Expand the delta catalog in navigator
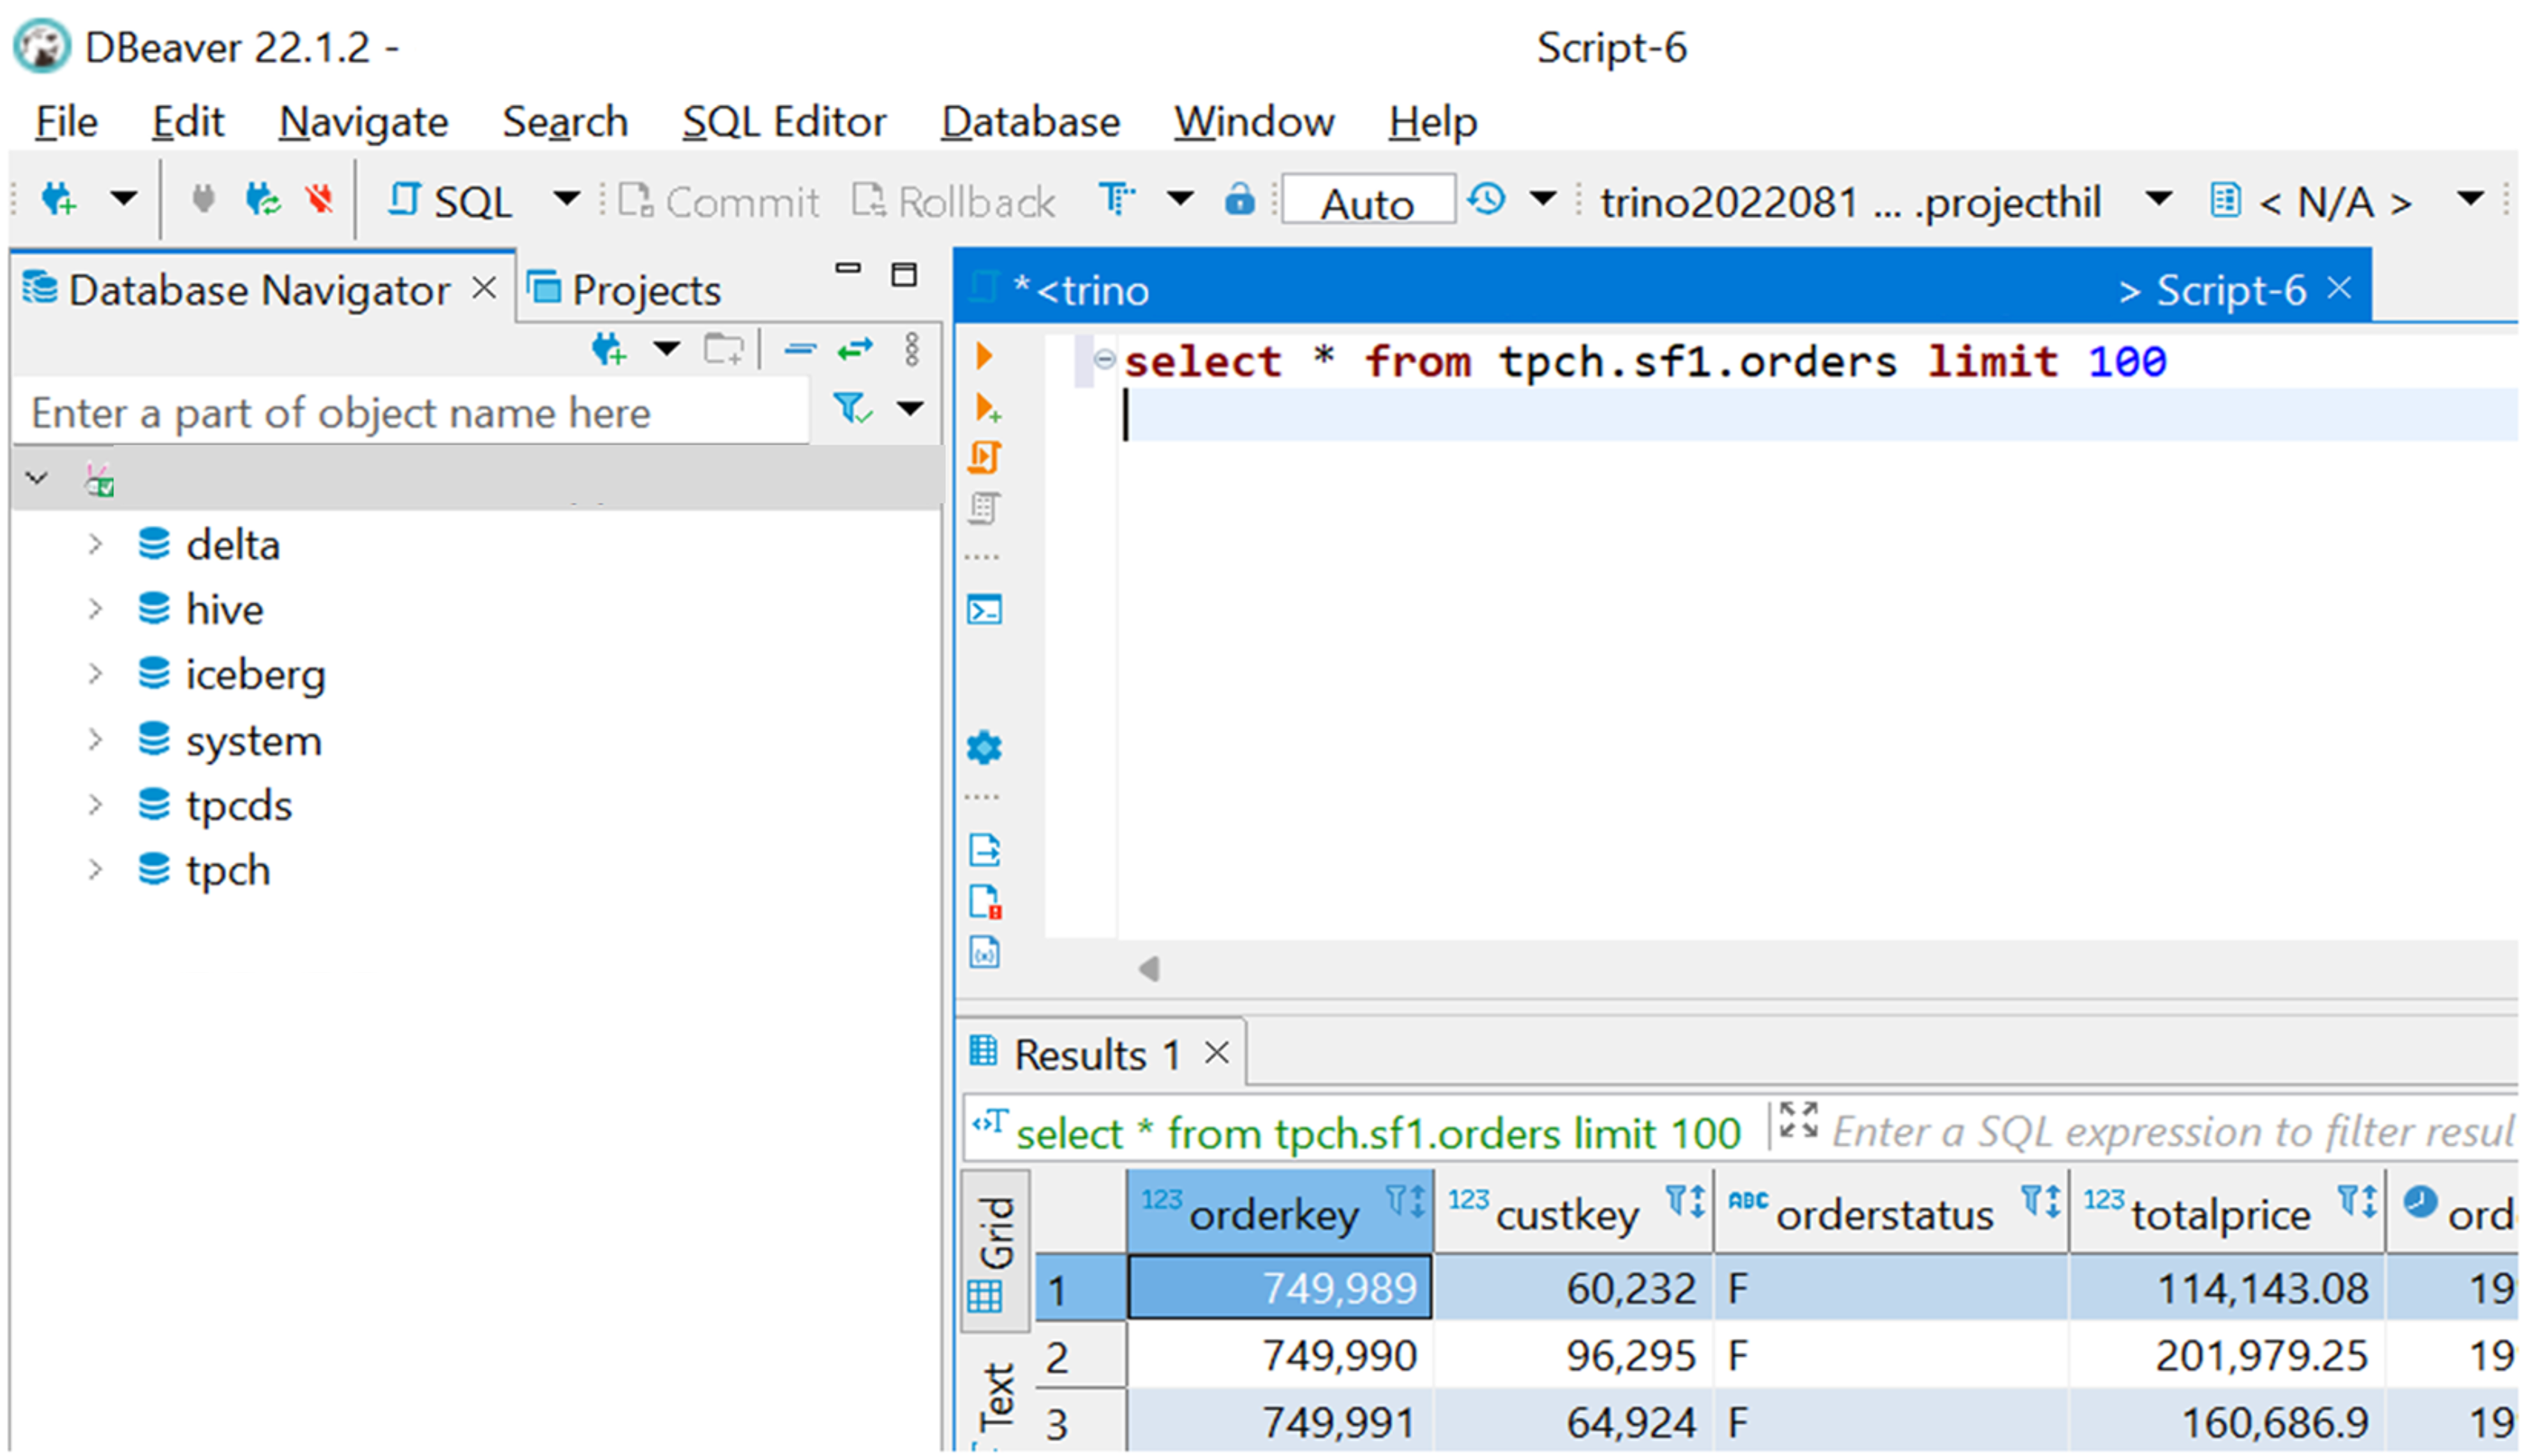 point(92,544)
